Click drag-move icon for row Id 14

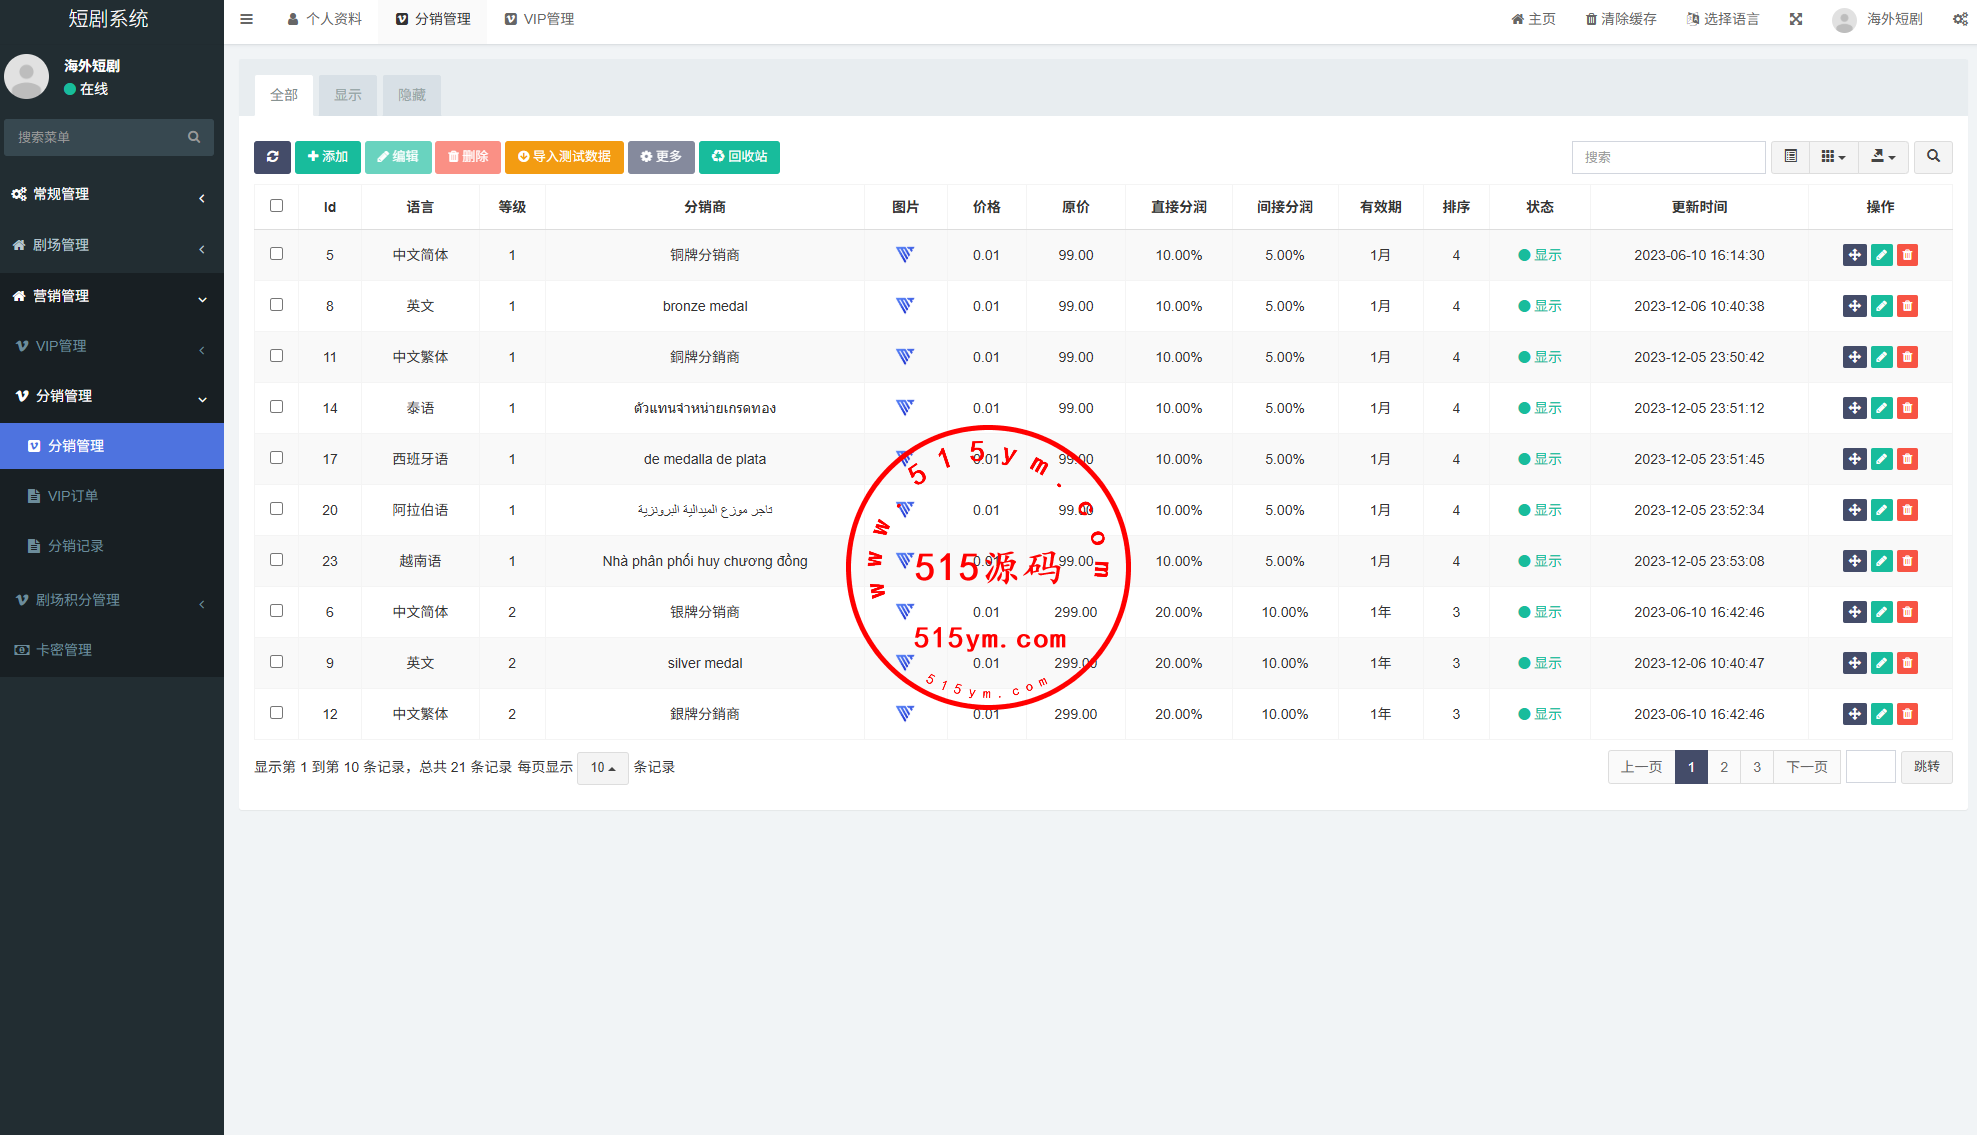[x=1854, y=408]
